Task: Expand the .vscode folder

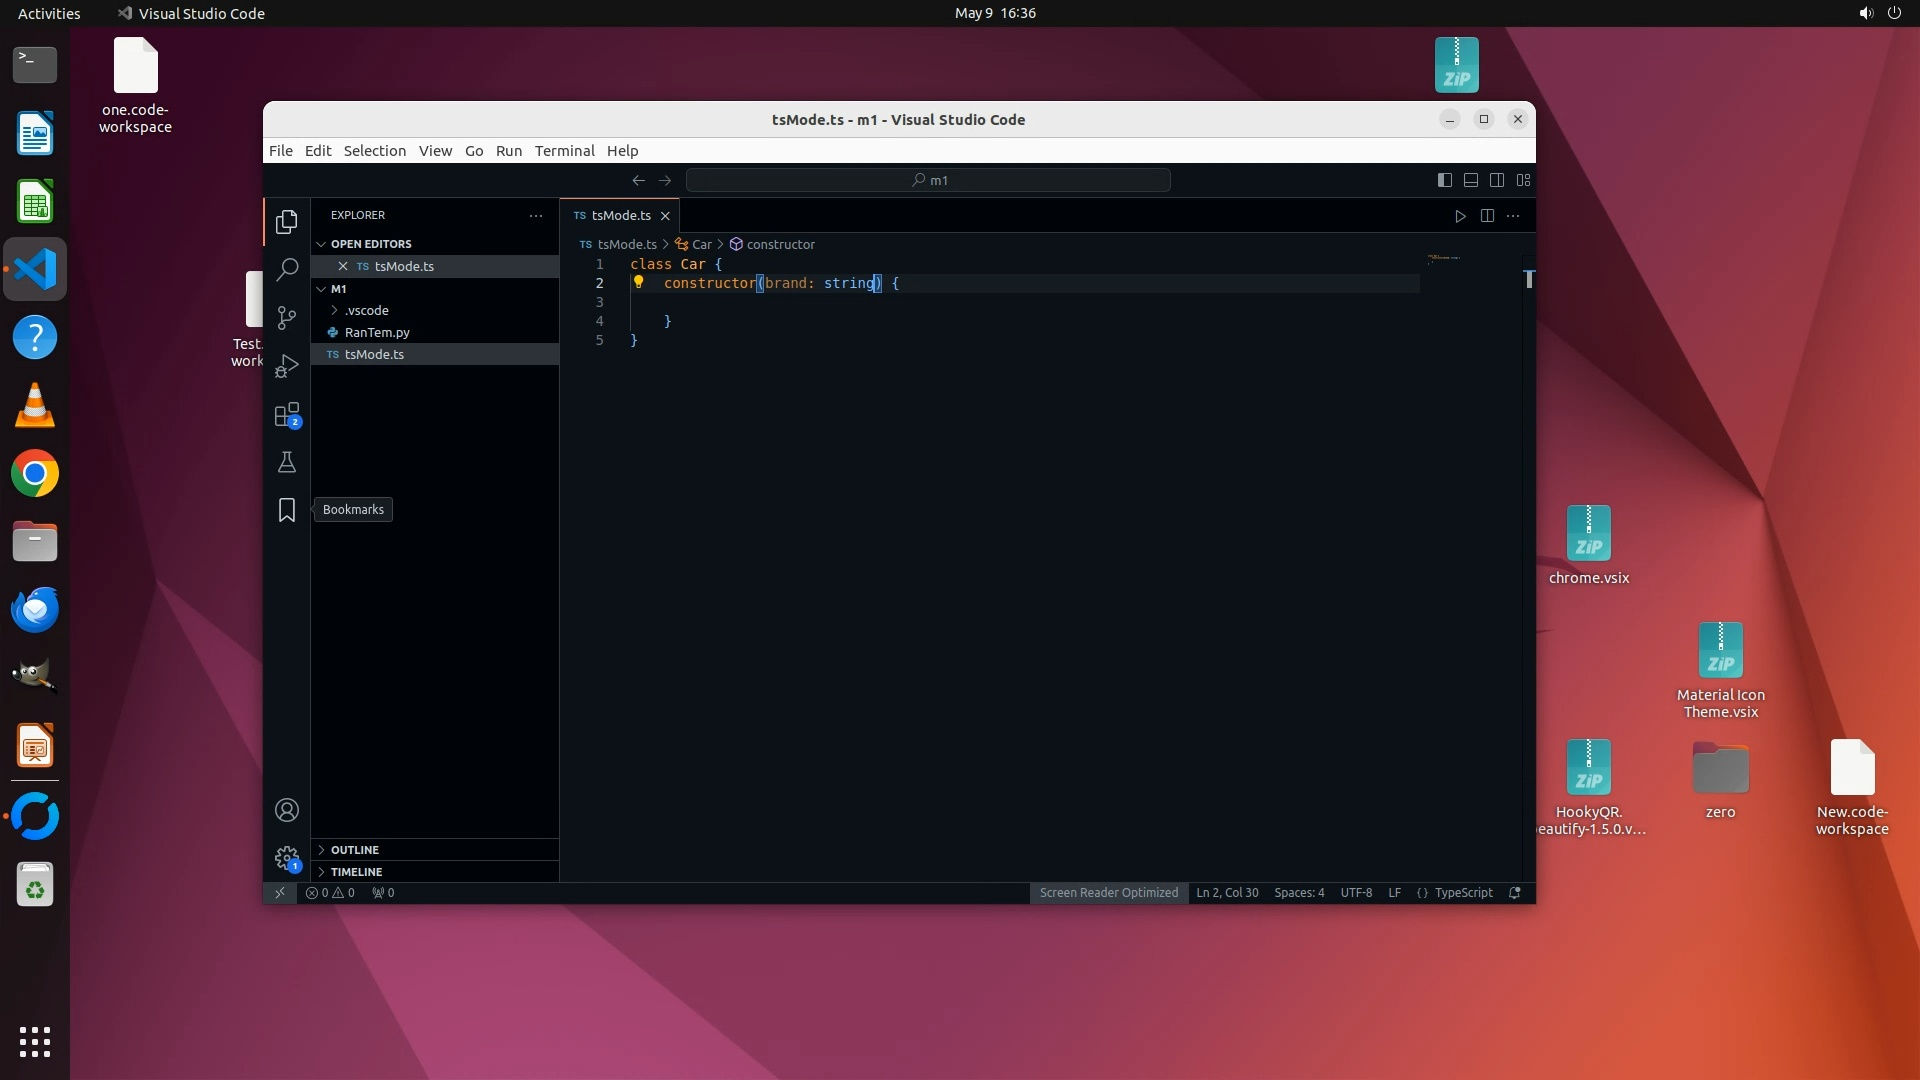Action: click(x=366, y=310)
